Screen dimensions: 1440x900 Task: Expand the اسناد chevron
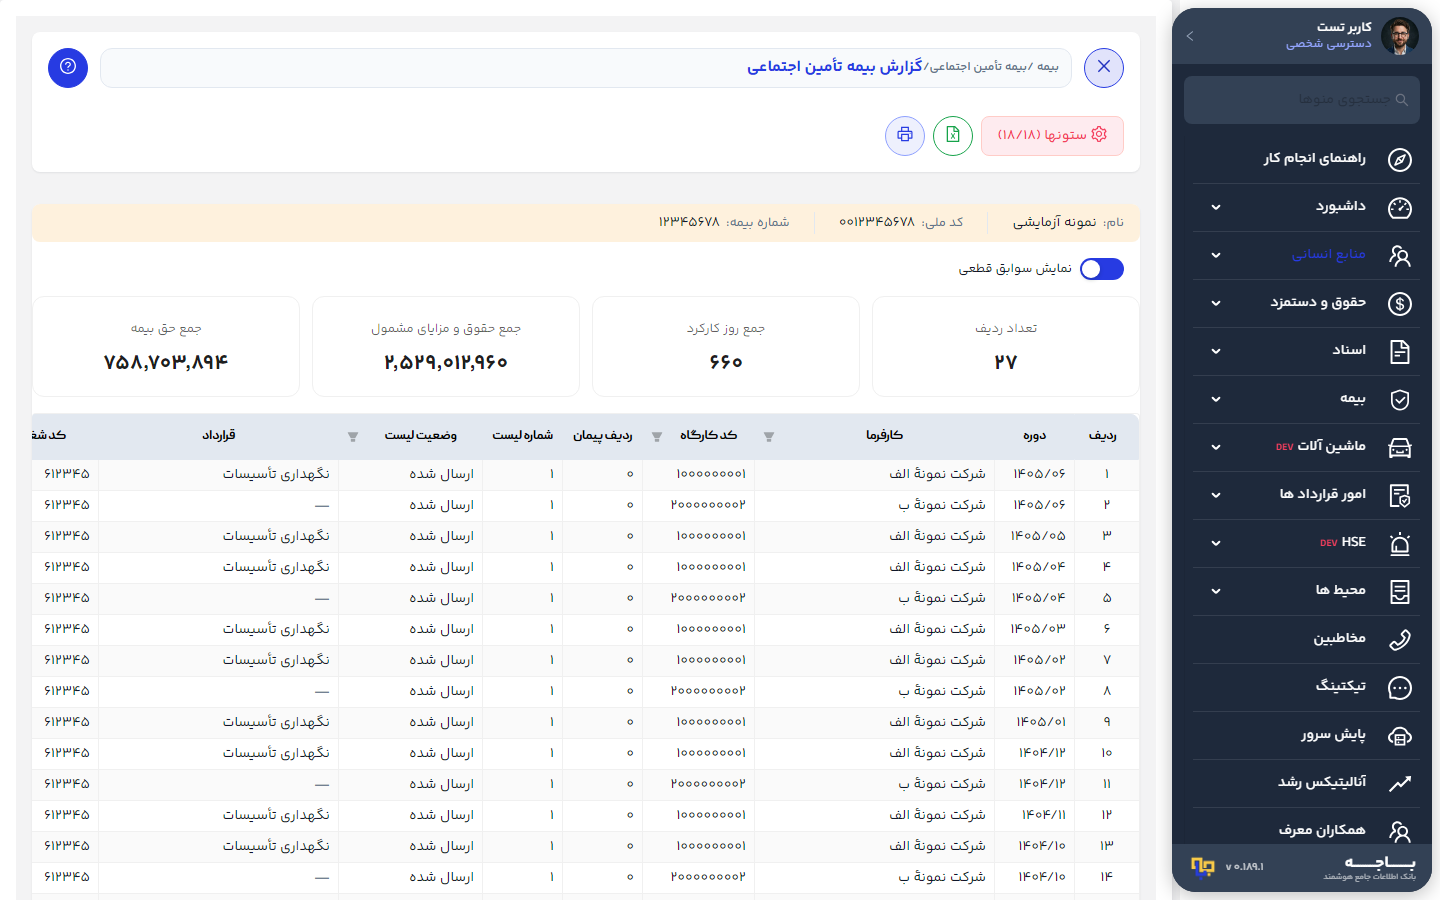1216,351
